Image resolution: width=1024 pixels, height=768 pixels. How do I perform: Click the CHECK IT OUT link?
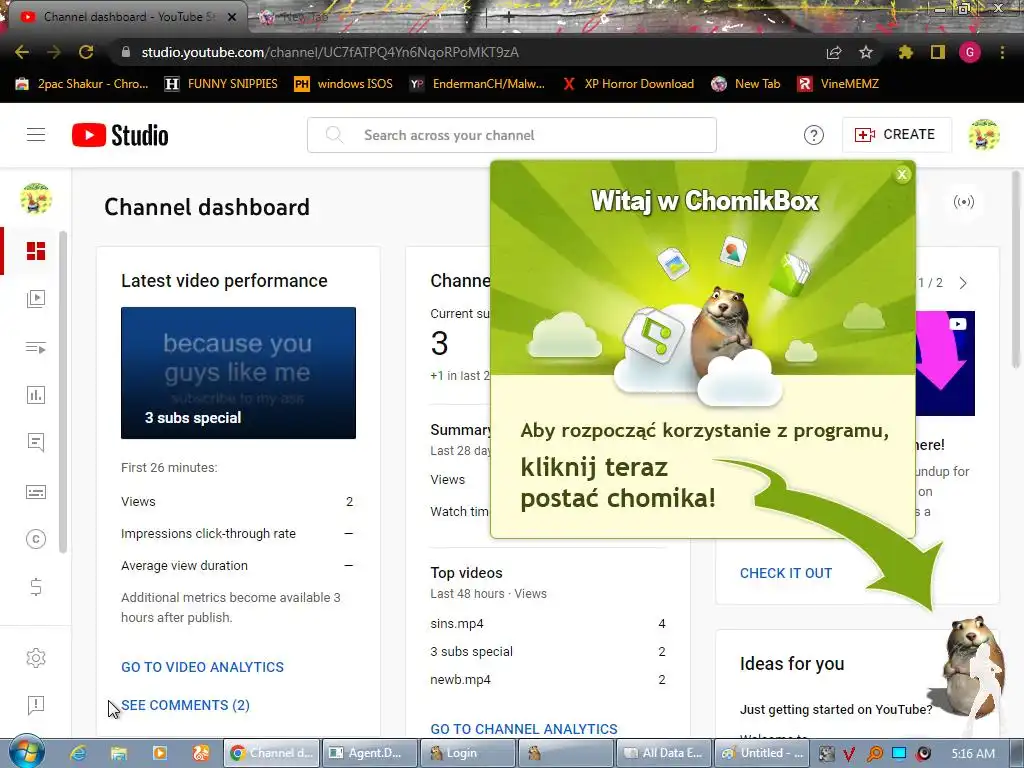pyautogui.click(x=786, y=573)
